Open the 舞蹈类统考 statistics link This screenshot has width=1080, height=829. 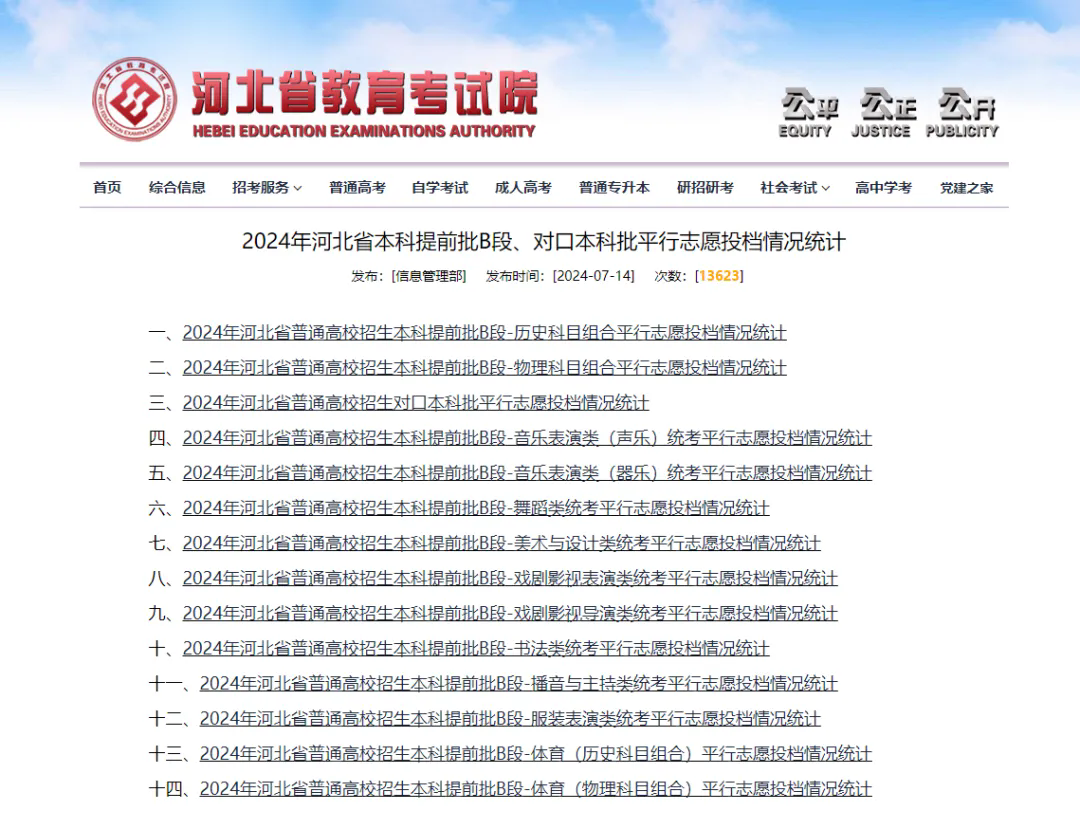[476, 508]
